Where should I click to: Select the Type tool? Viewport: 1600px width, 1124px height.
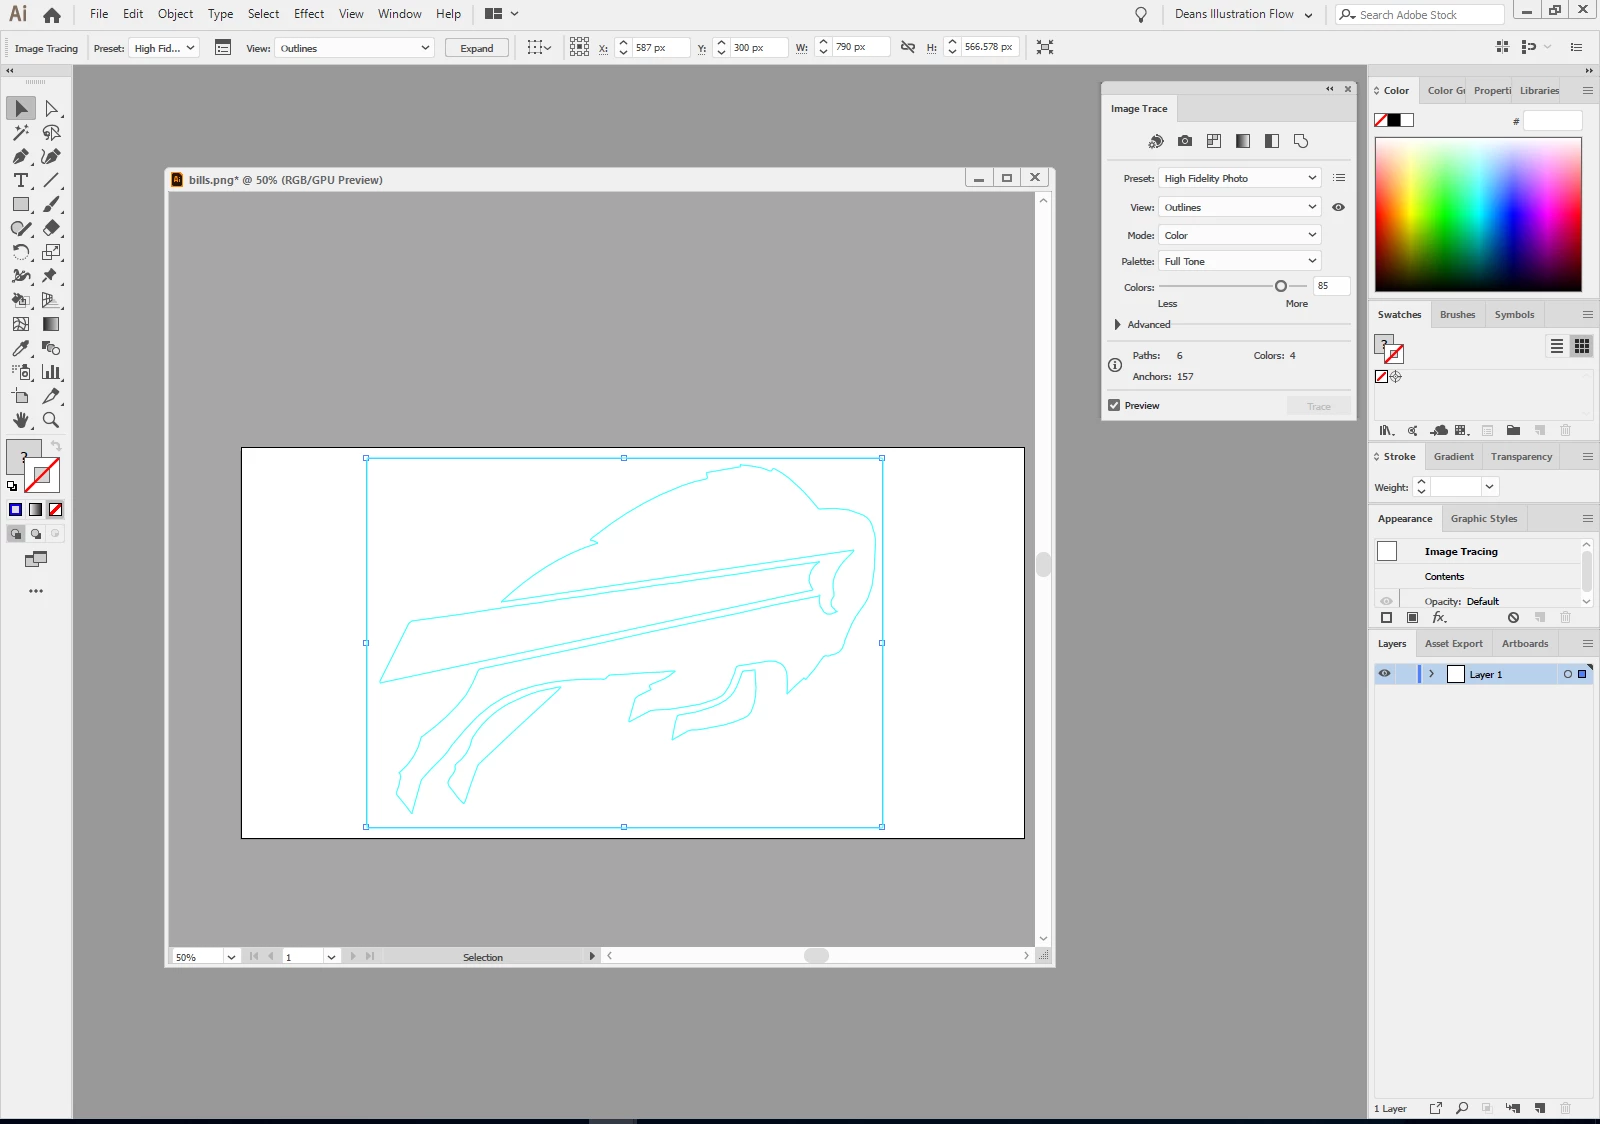(21, 180)
